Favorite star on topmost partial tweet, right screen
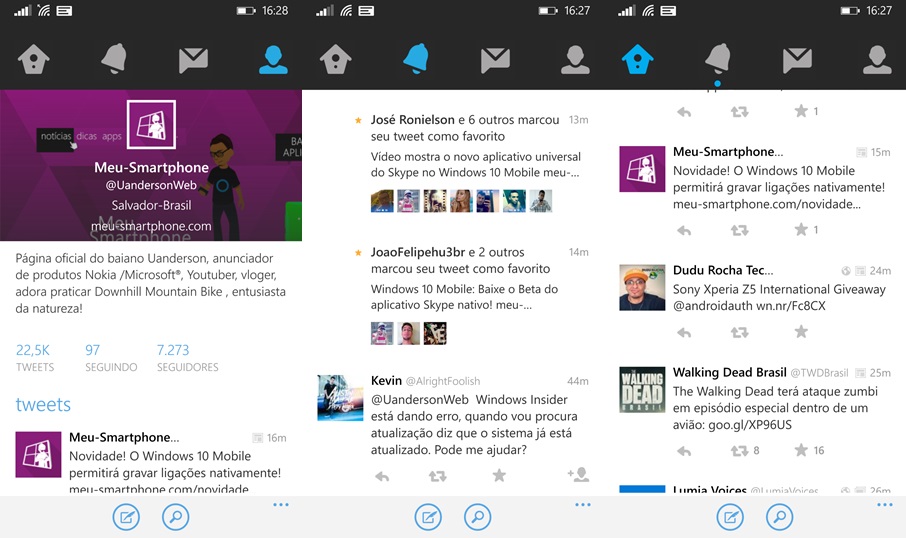 coord(801,111)
